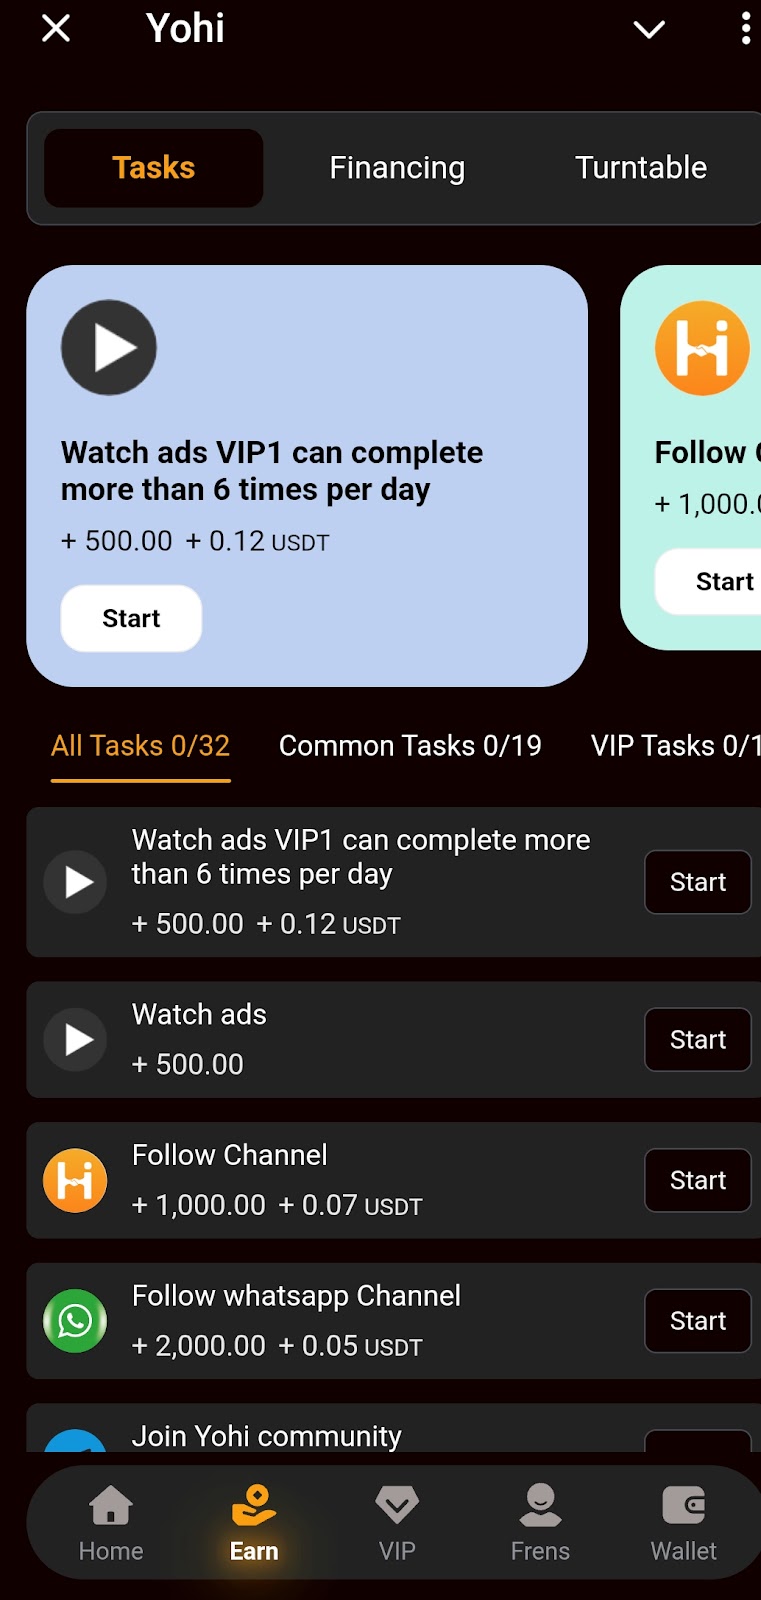The height and width of the screenshot is (1600, 761).
Task: Open the three-dot overflow menu
Action: pos(746,28)
